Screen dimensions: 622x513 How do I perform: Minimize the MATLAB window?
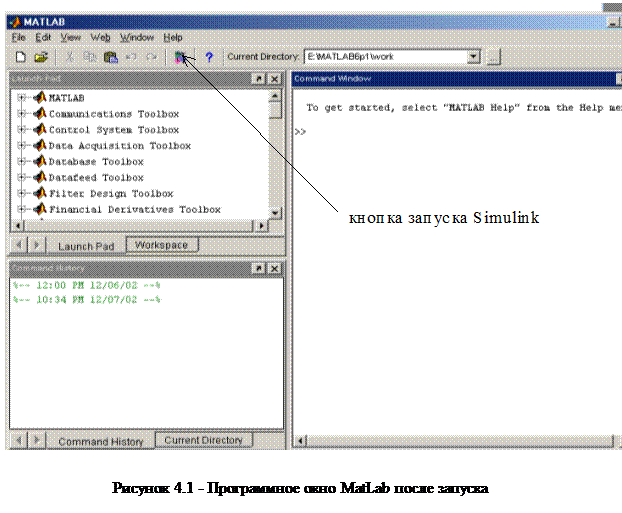click(x=613, y=23)
